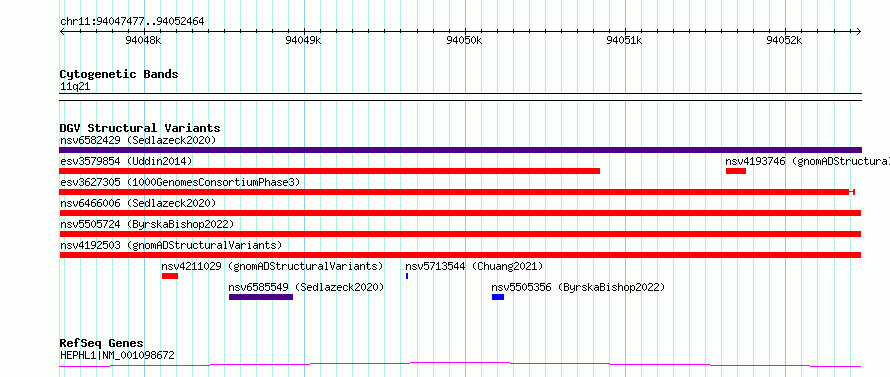The image size is (890, 377).
Task: Click the blue nsv5505356 variant bar
Action: (x=498, y=297)
